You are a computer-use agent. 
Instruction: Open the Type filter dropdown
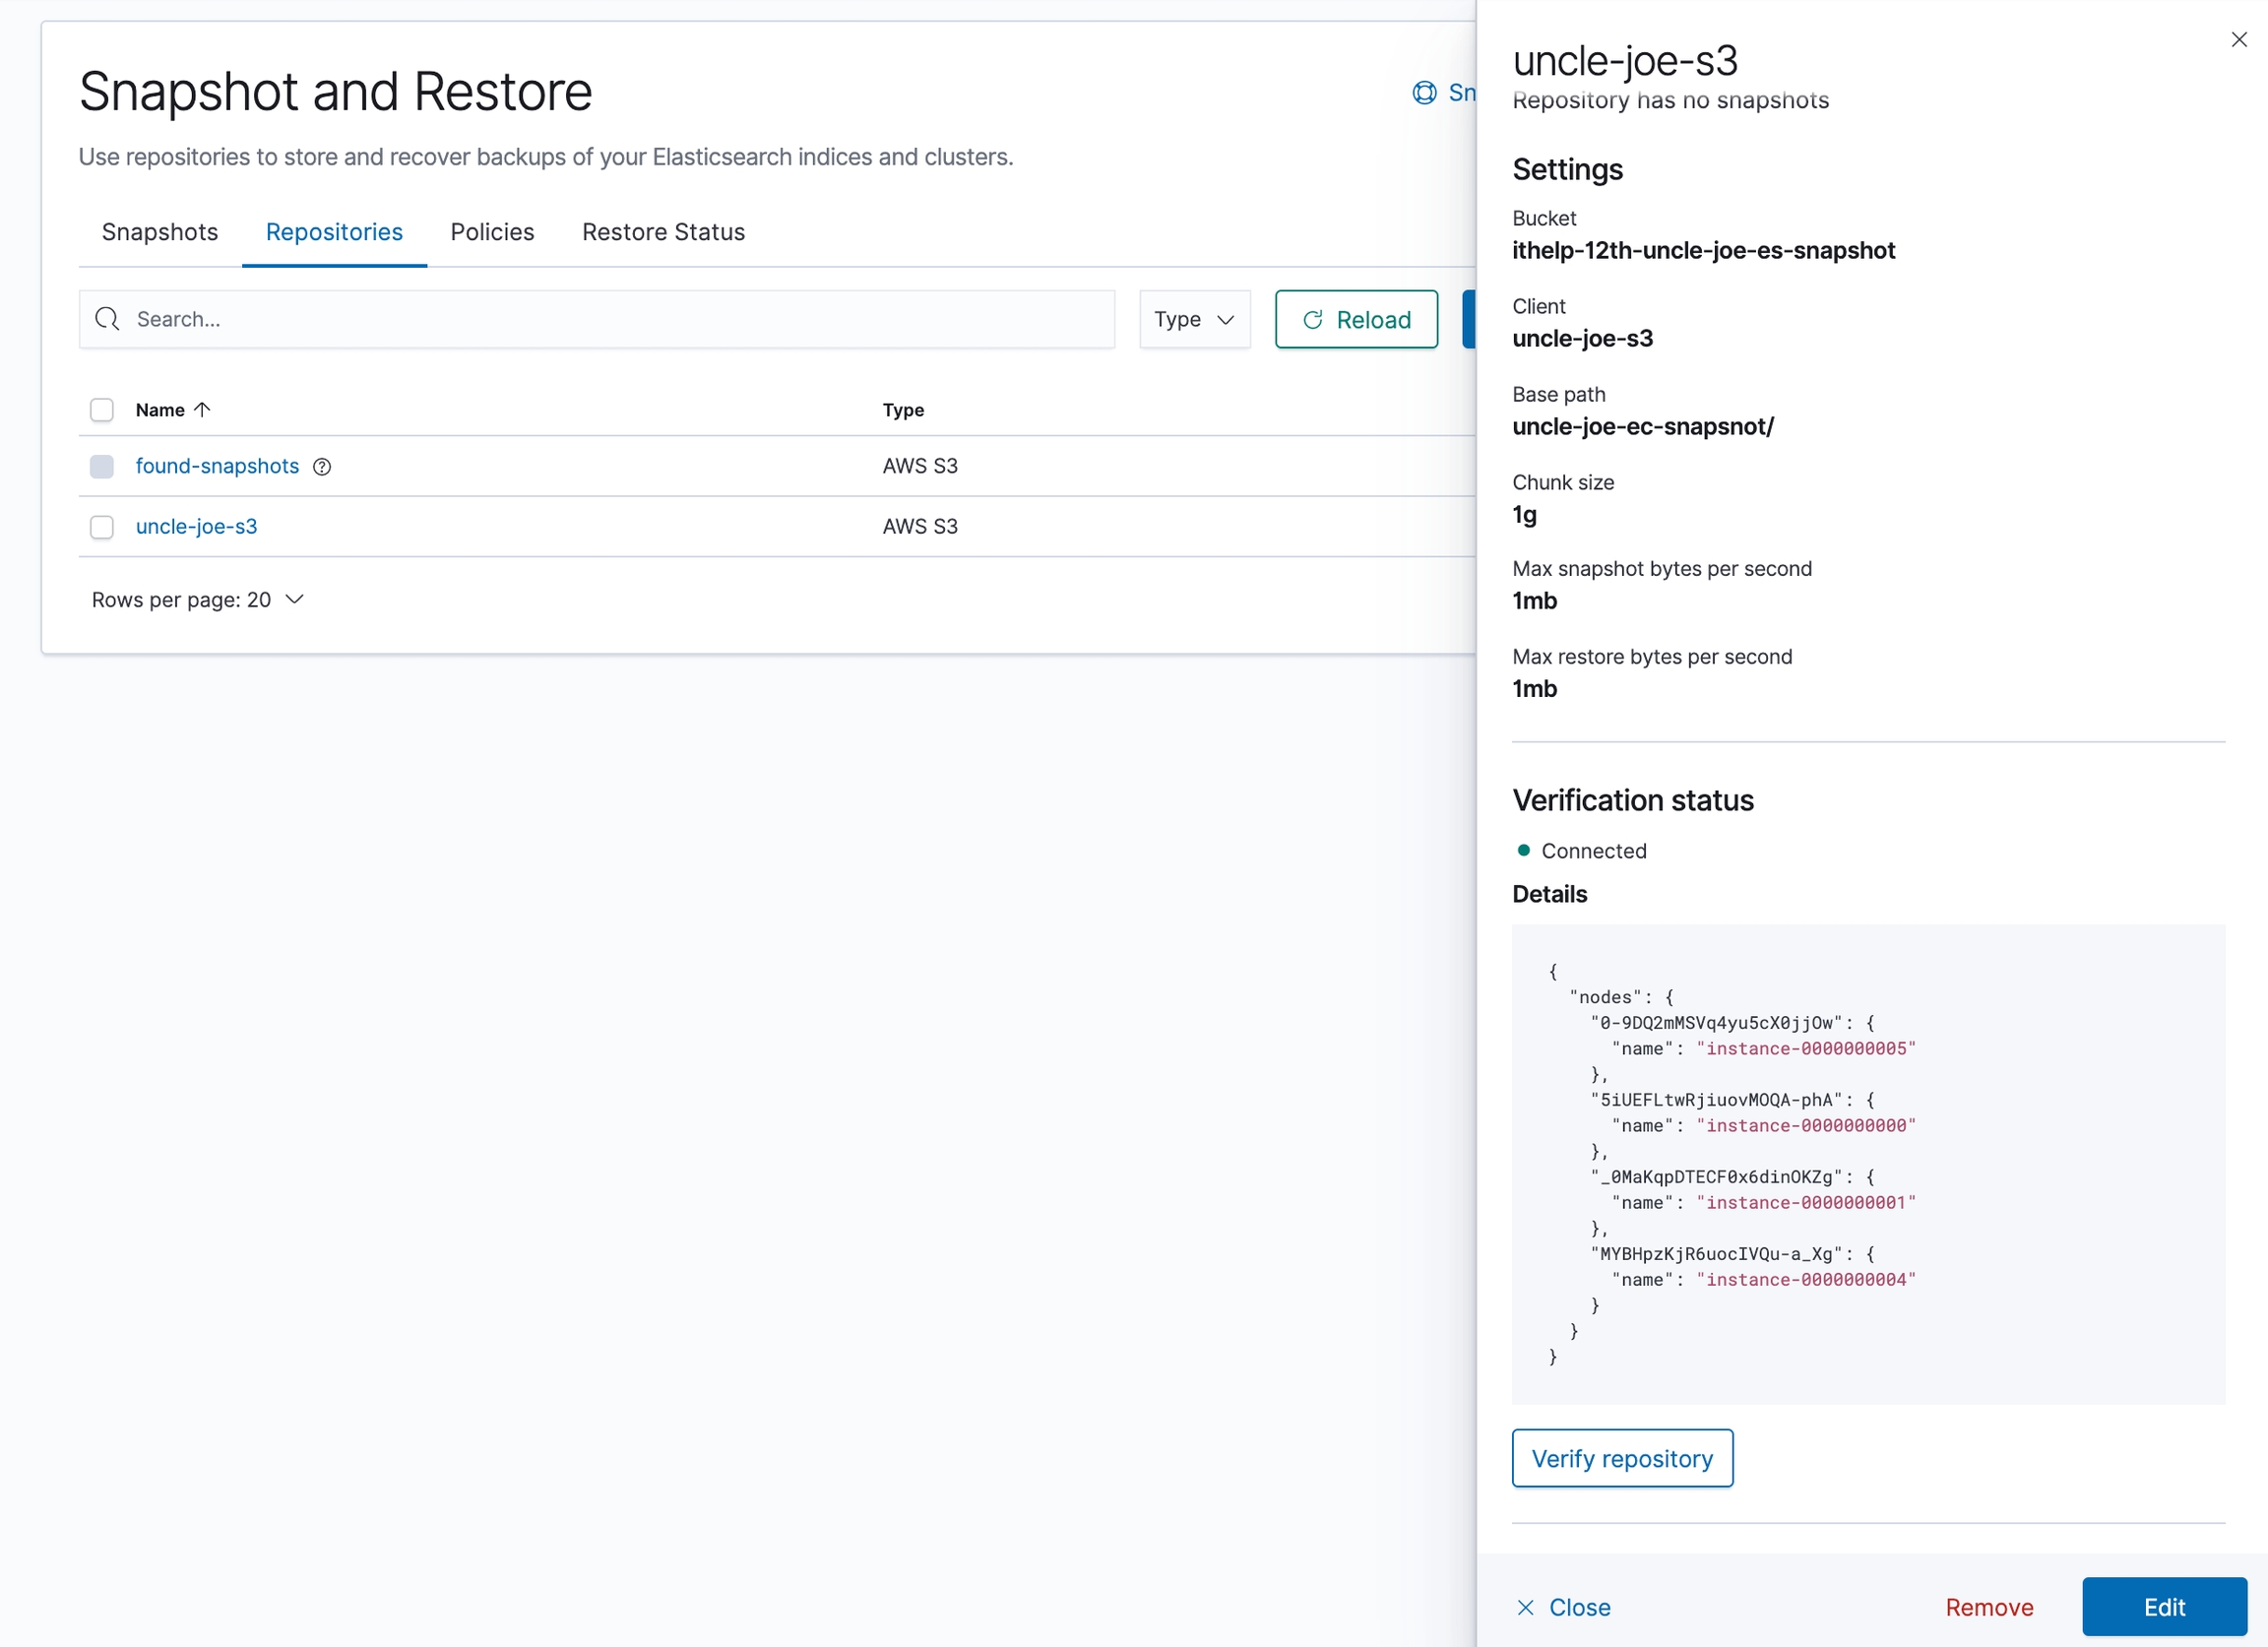coord(1194,319)
